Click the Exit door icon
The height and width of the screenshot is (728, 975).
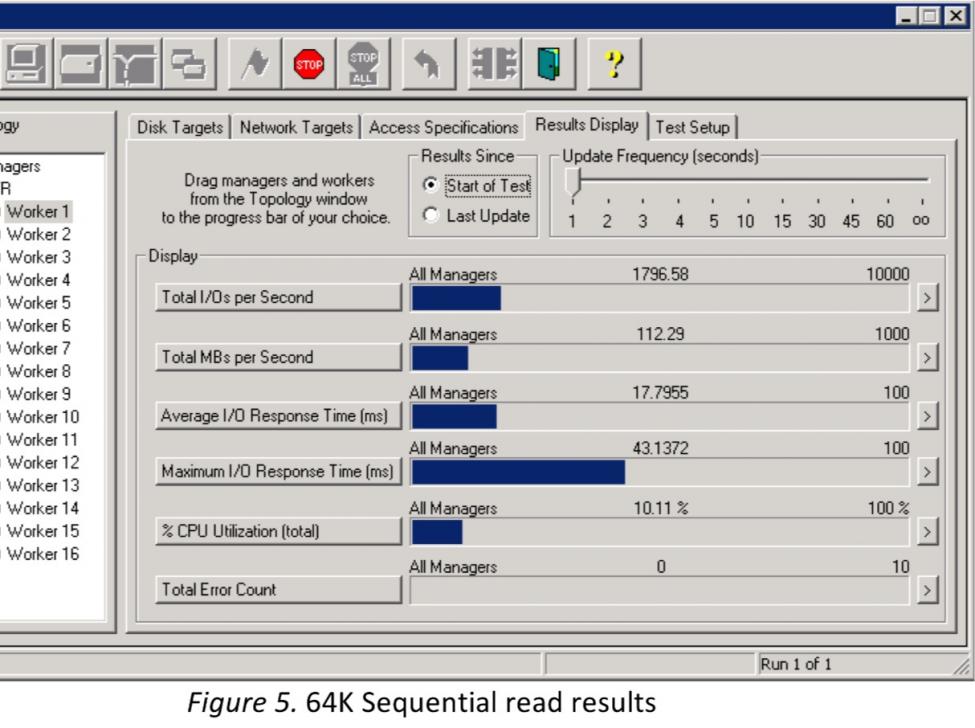point(548,63)
